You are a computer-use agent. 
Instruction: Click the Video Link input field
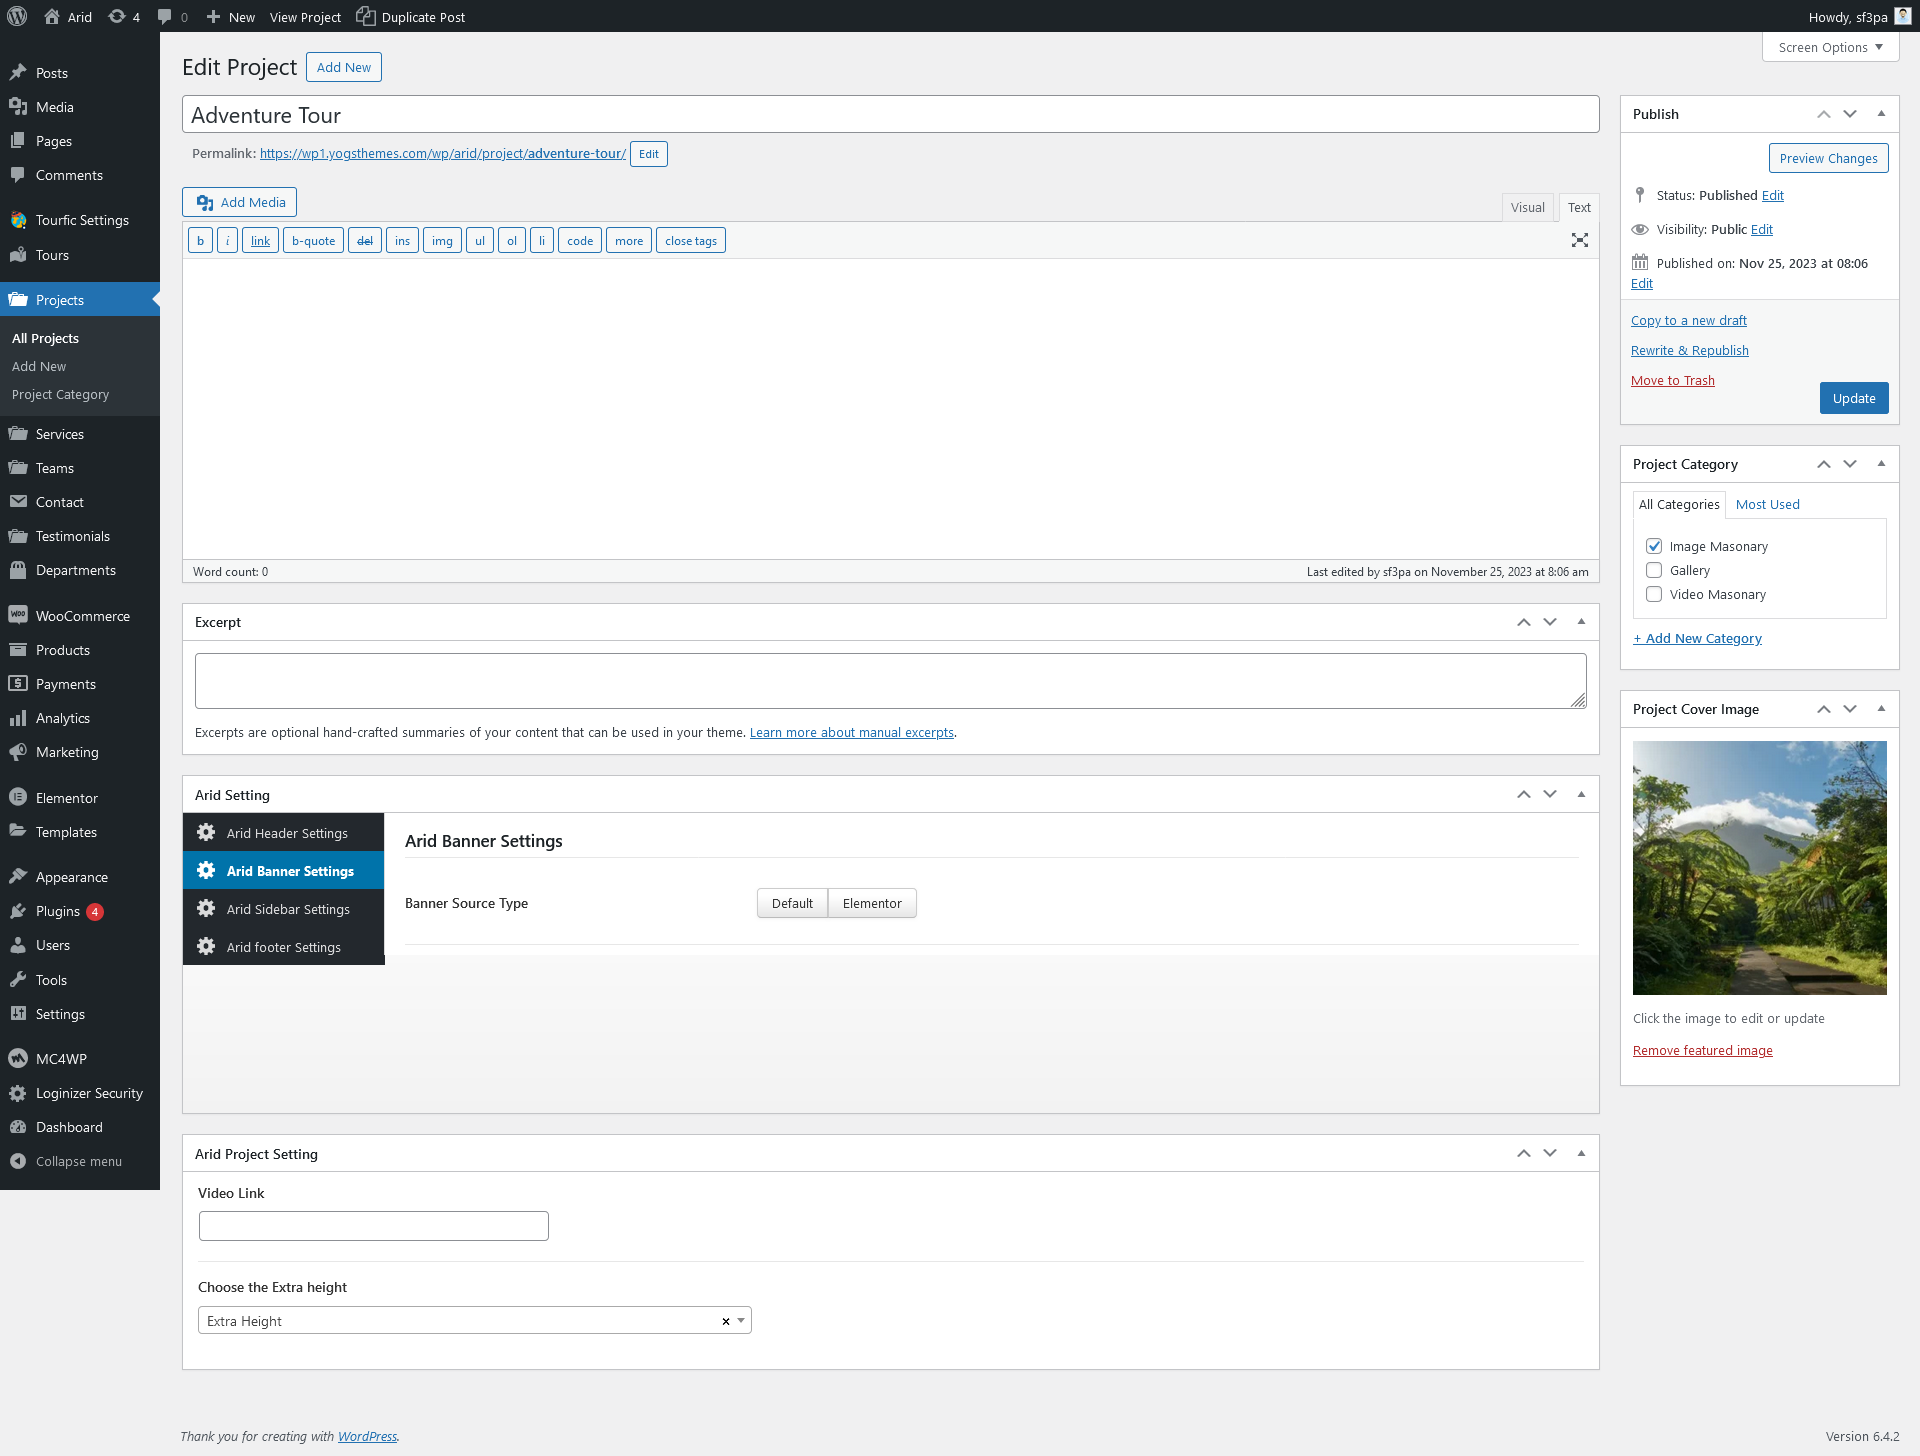coord(373,1226)
